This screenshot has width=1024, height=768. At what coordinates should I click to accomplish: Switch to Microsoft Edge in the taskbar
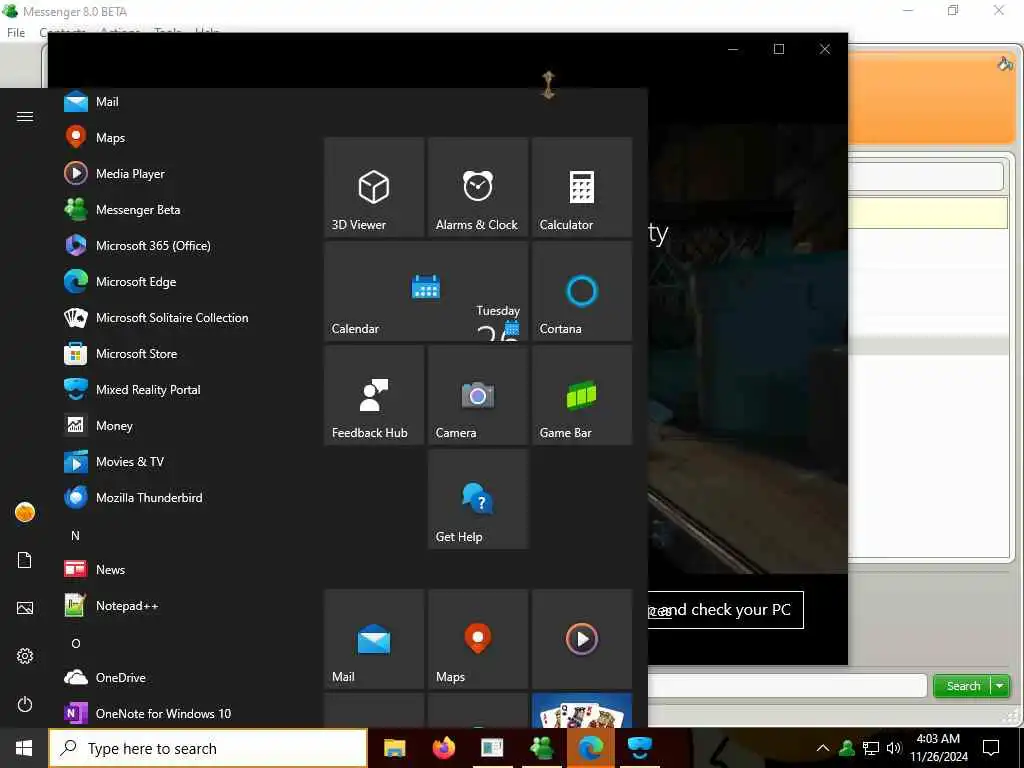click(590, 748)
